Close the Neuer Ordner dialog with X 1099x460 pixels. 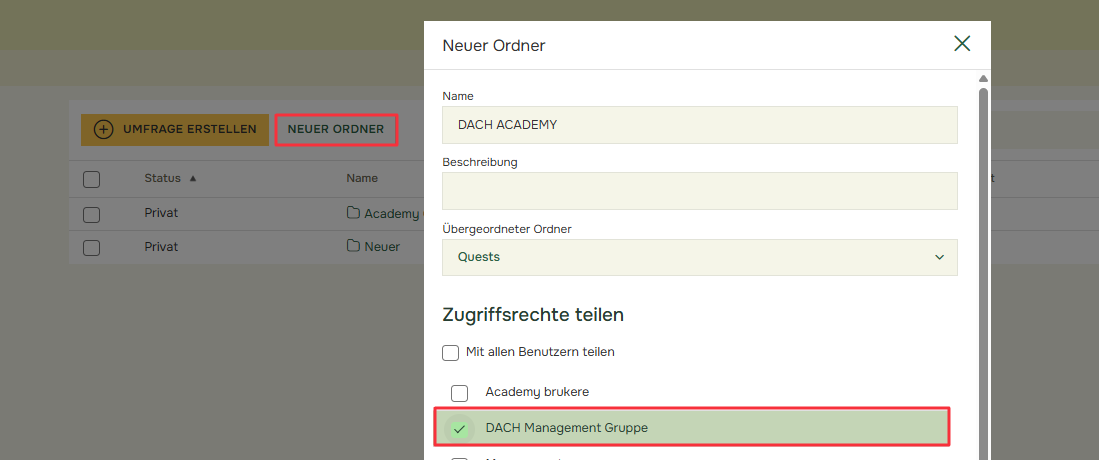click(x=962, y=43)
